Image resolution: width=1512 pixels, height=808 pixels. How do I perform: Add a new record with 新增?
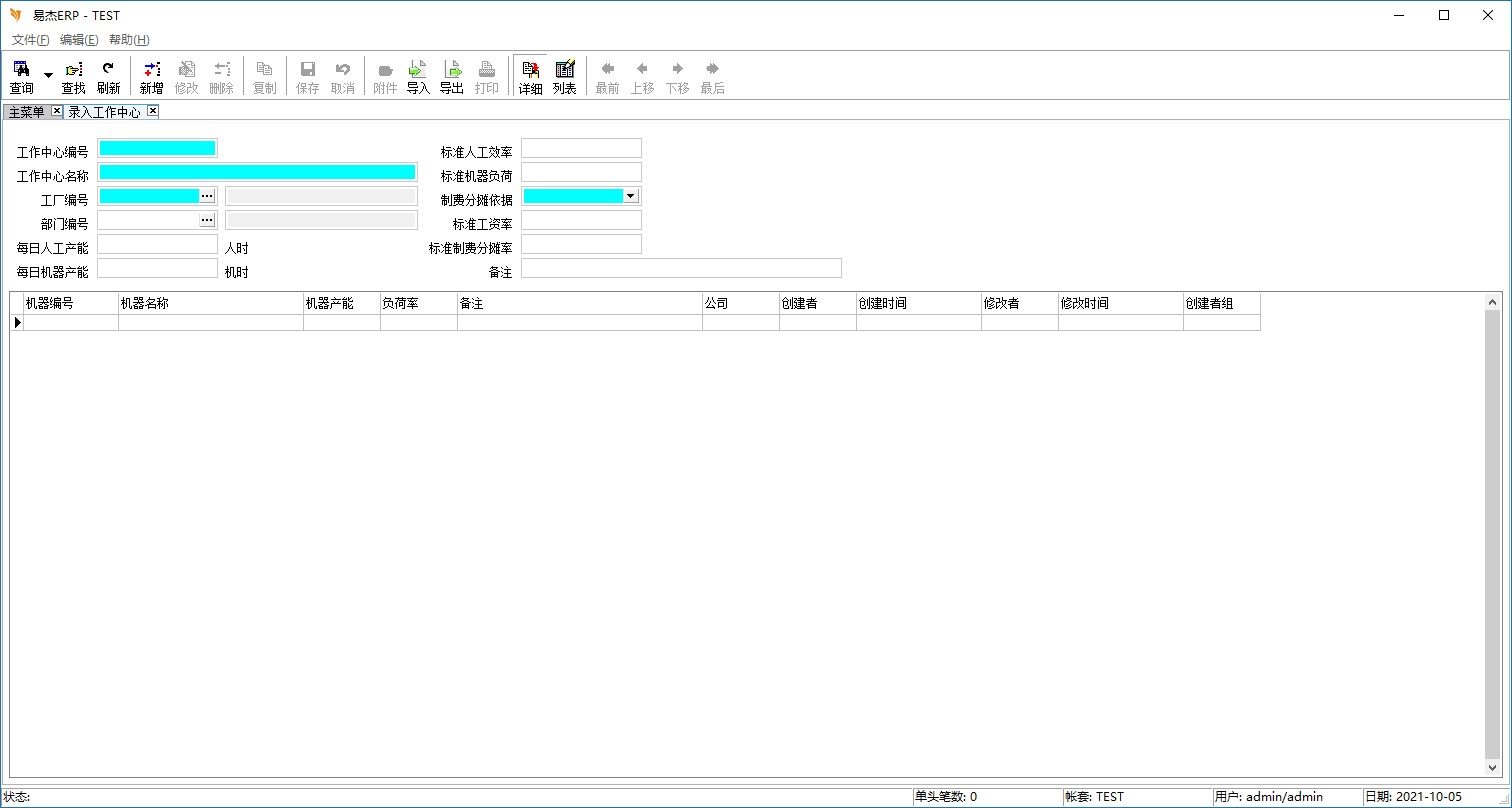click(x=151, y=76)
